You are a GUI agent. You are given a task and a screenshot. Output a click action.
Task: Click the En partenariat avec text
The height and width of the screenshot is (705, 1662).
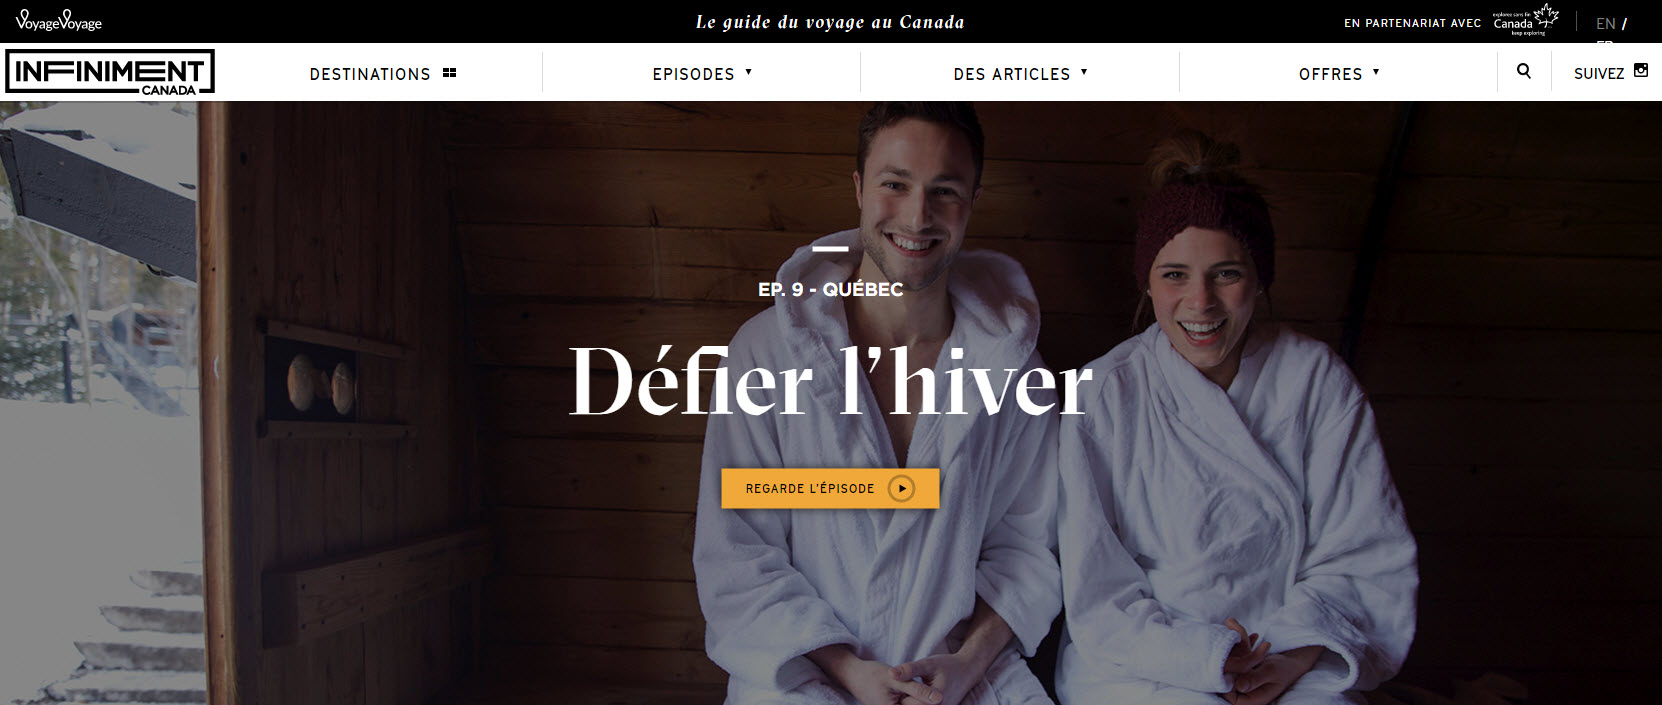pos(1412,23)
